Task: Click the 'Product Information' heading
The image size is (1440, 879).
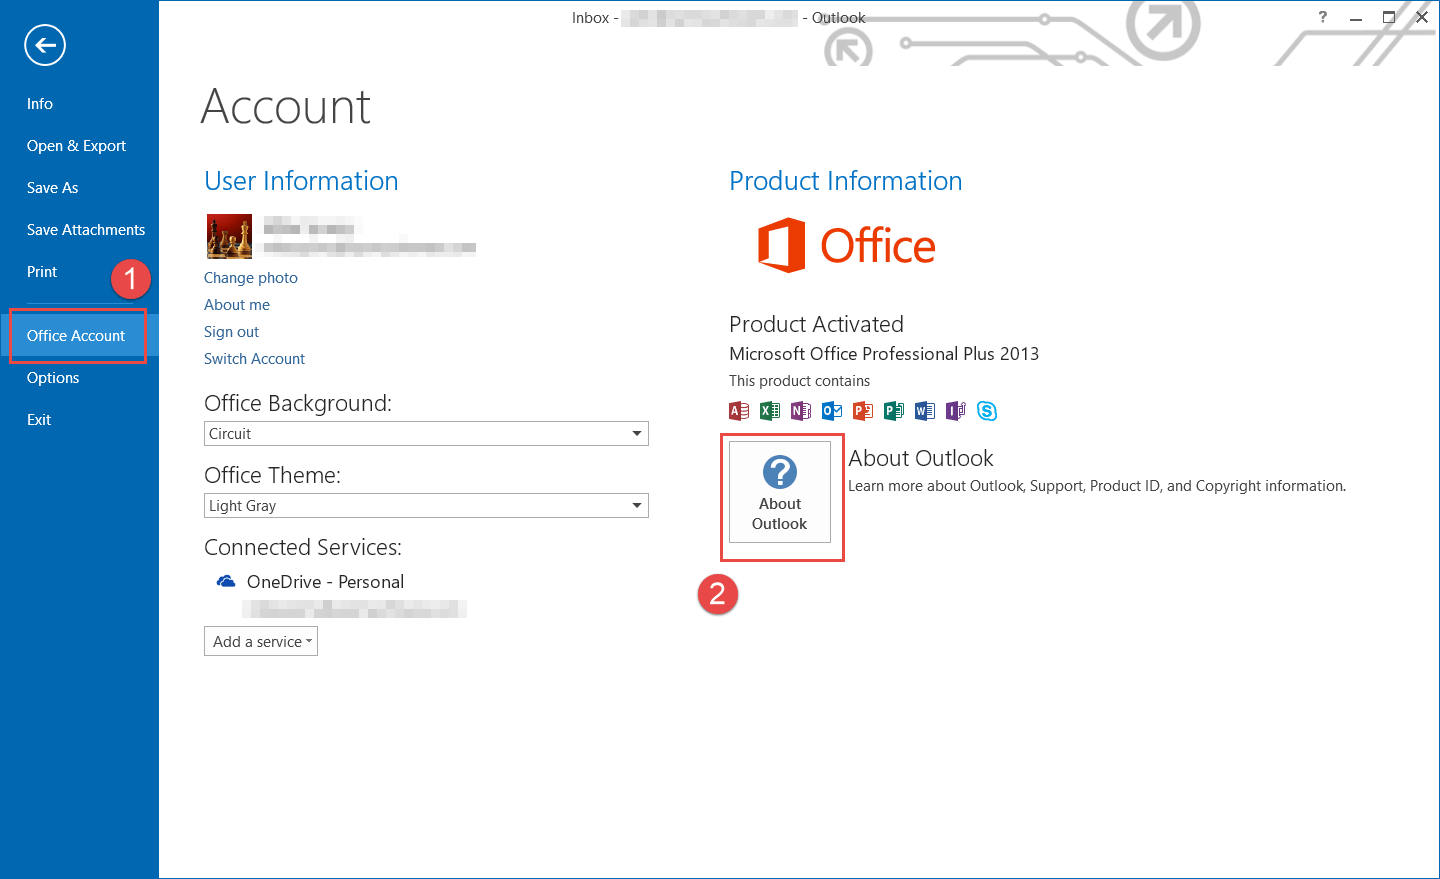Action: (845, 181)
